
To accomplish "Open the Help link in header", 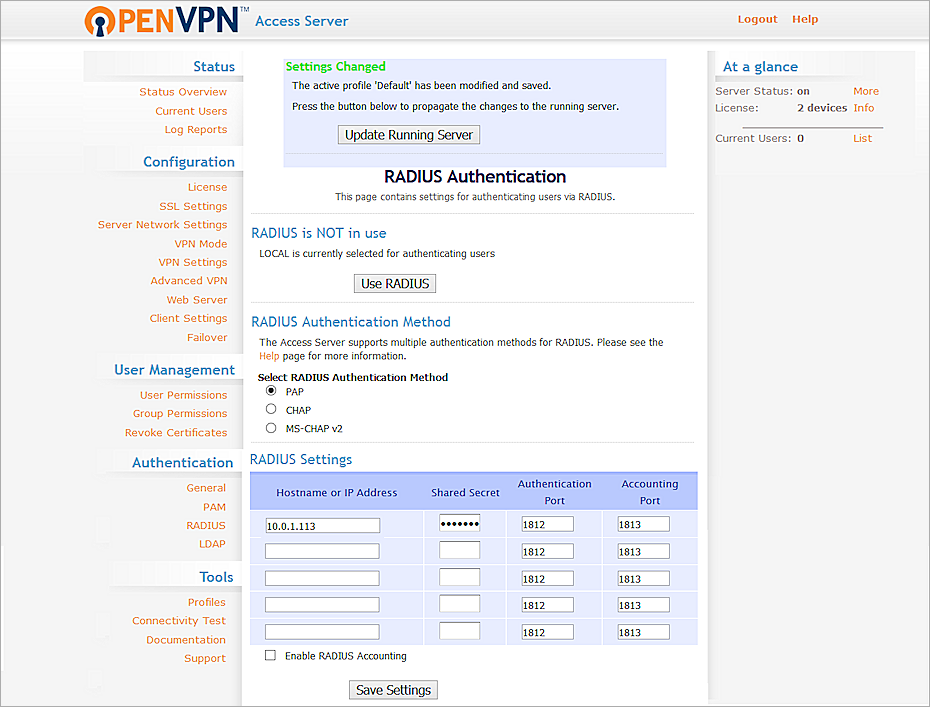I will (x=805, y=19).
